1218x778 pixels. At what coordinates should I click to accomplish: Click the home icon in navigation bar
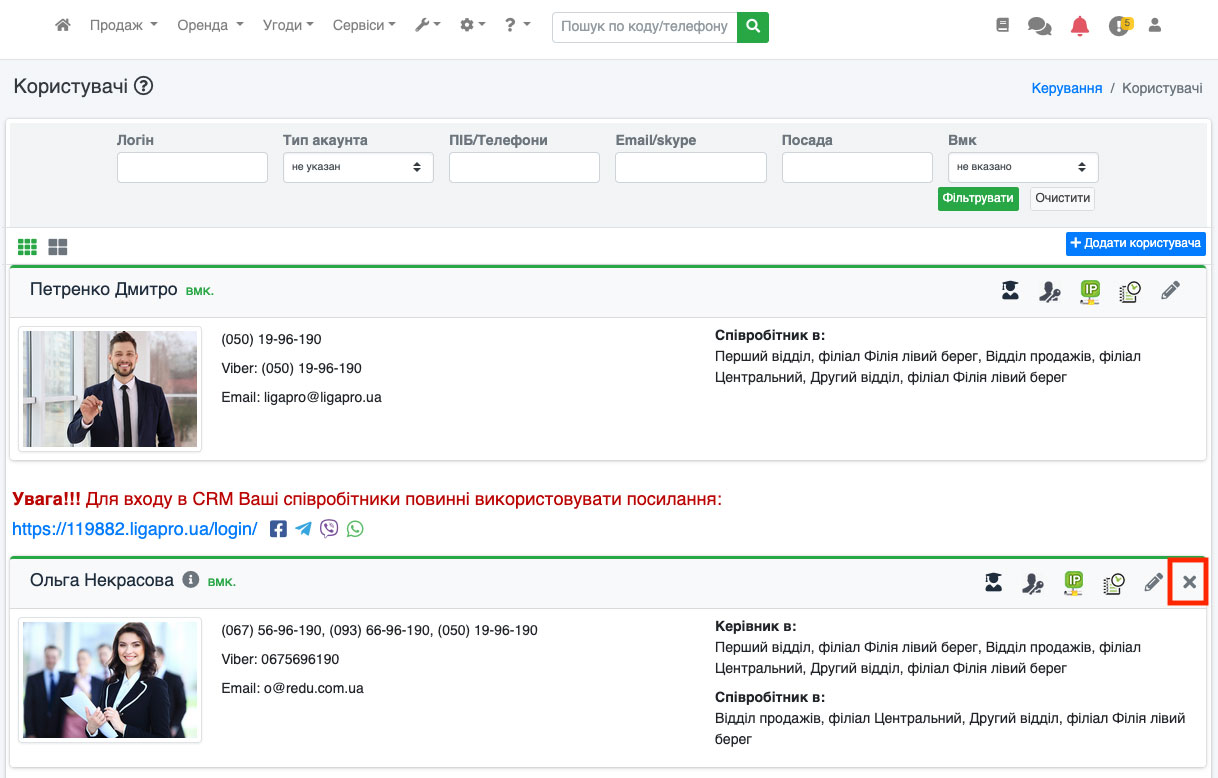63,25
